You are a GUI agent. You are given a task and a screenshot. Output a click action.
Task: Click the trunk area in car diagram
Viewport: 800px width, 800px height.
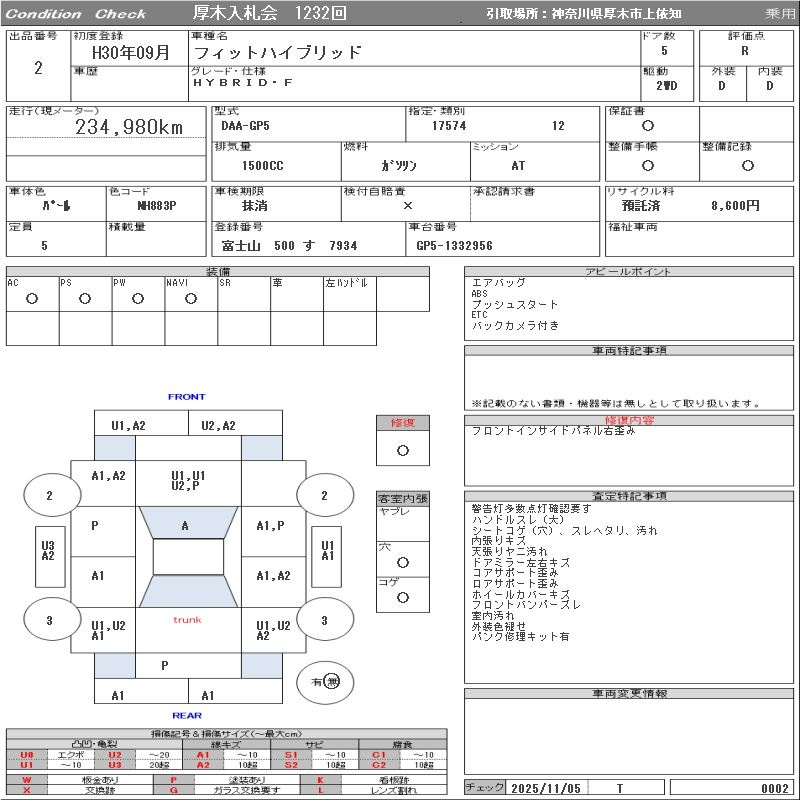187,620
